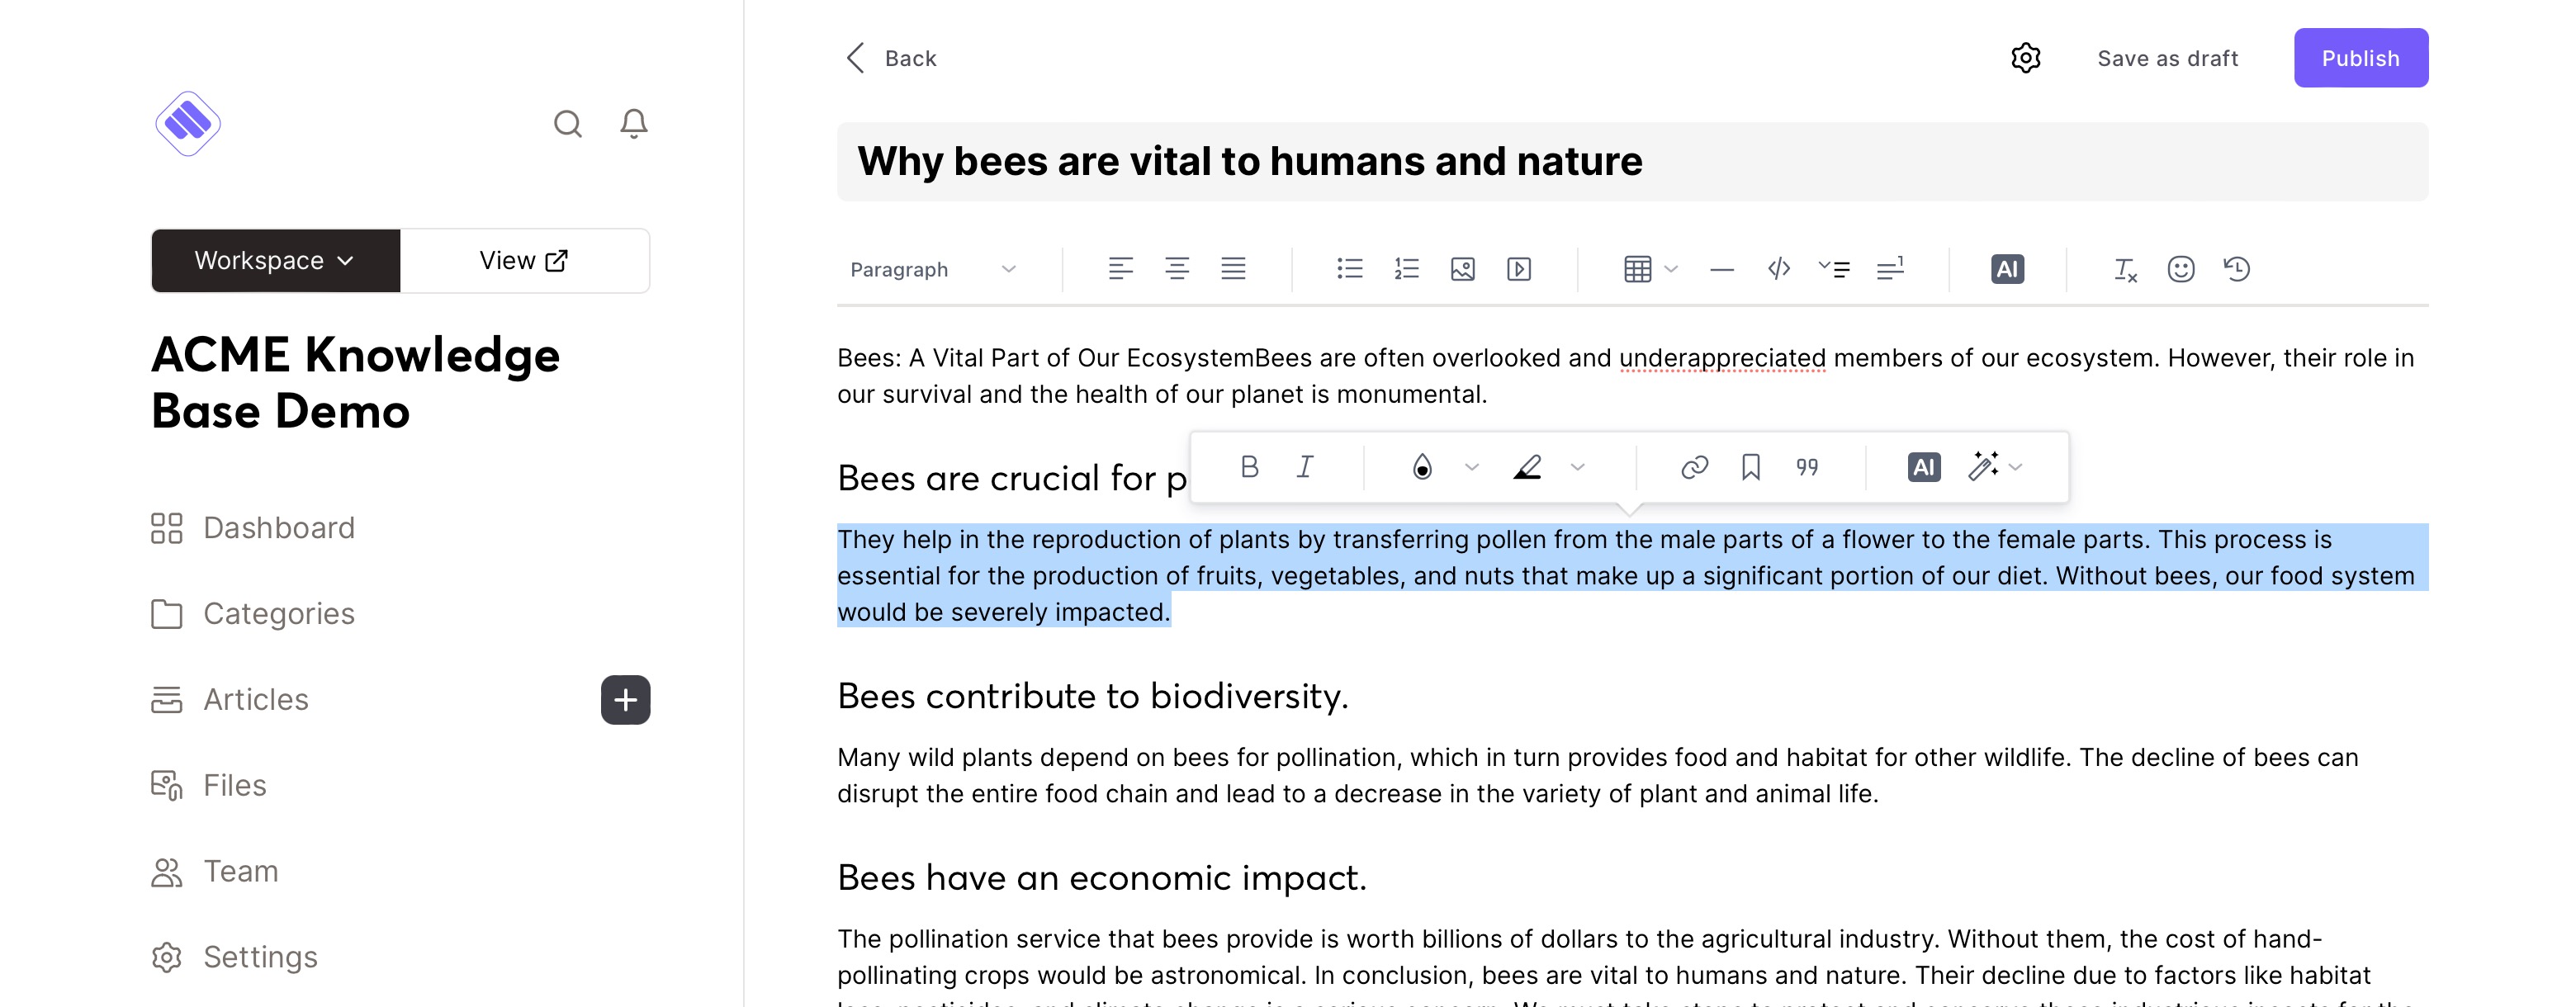The height and width of the screenshot is (1007, 2576).
Task: Clear text formatting
Action: 2124,269
